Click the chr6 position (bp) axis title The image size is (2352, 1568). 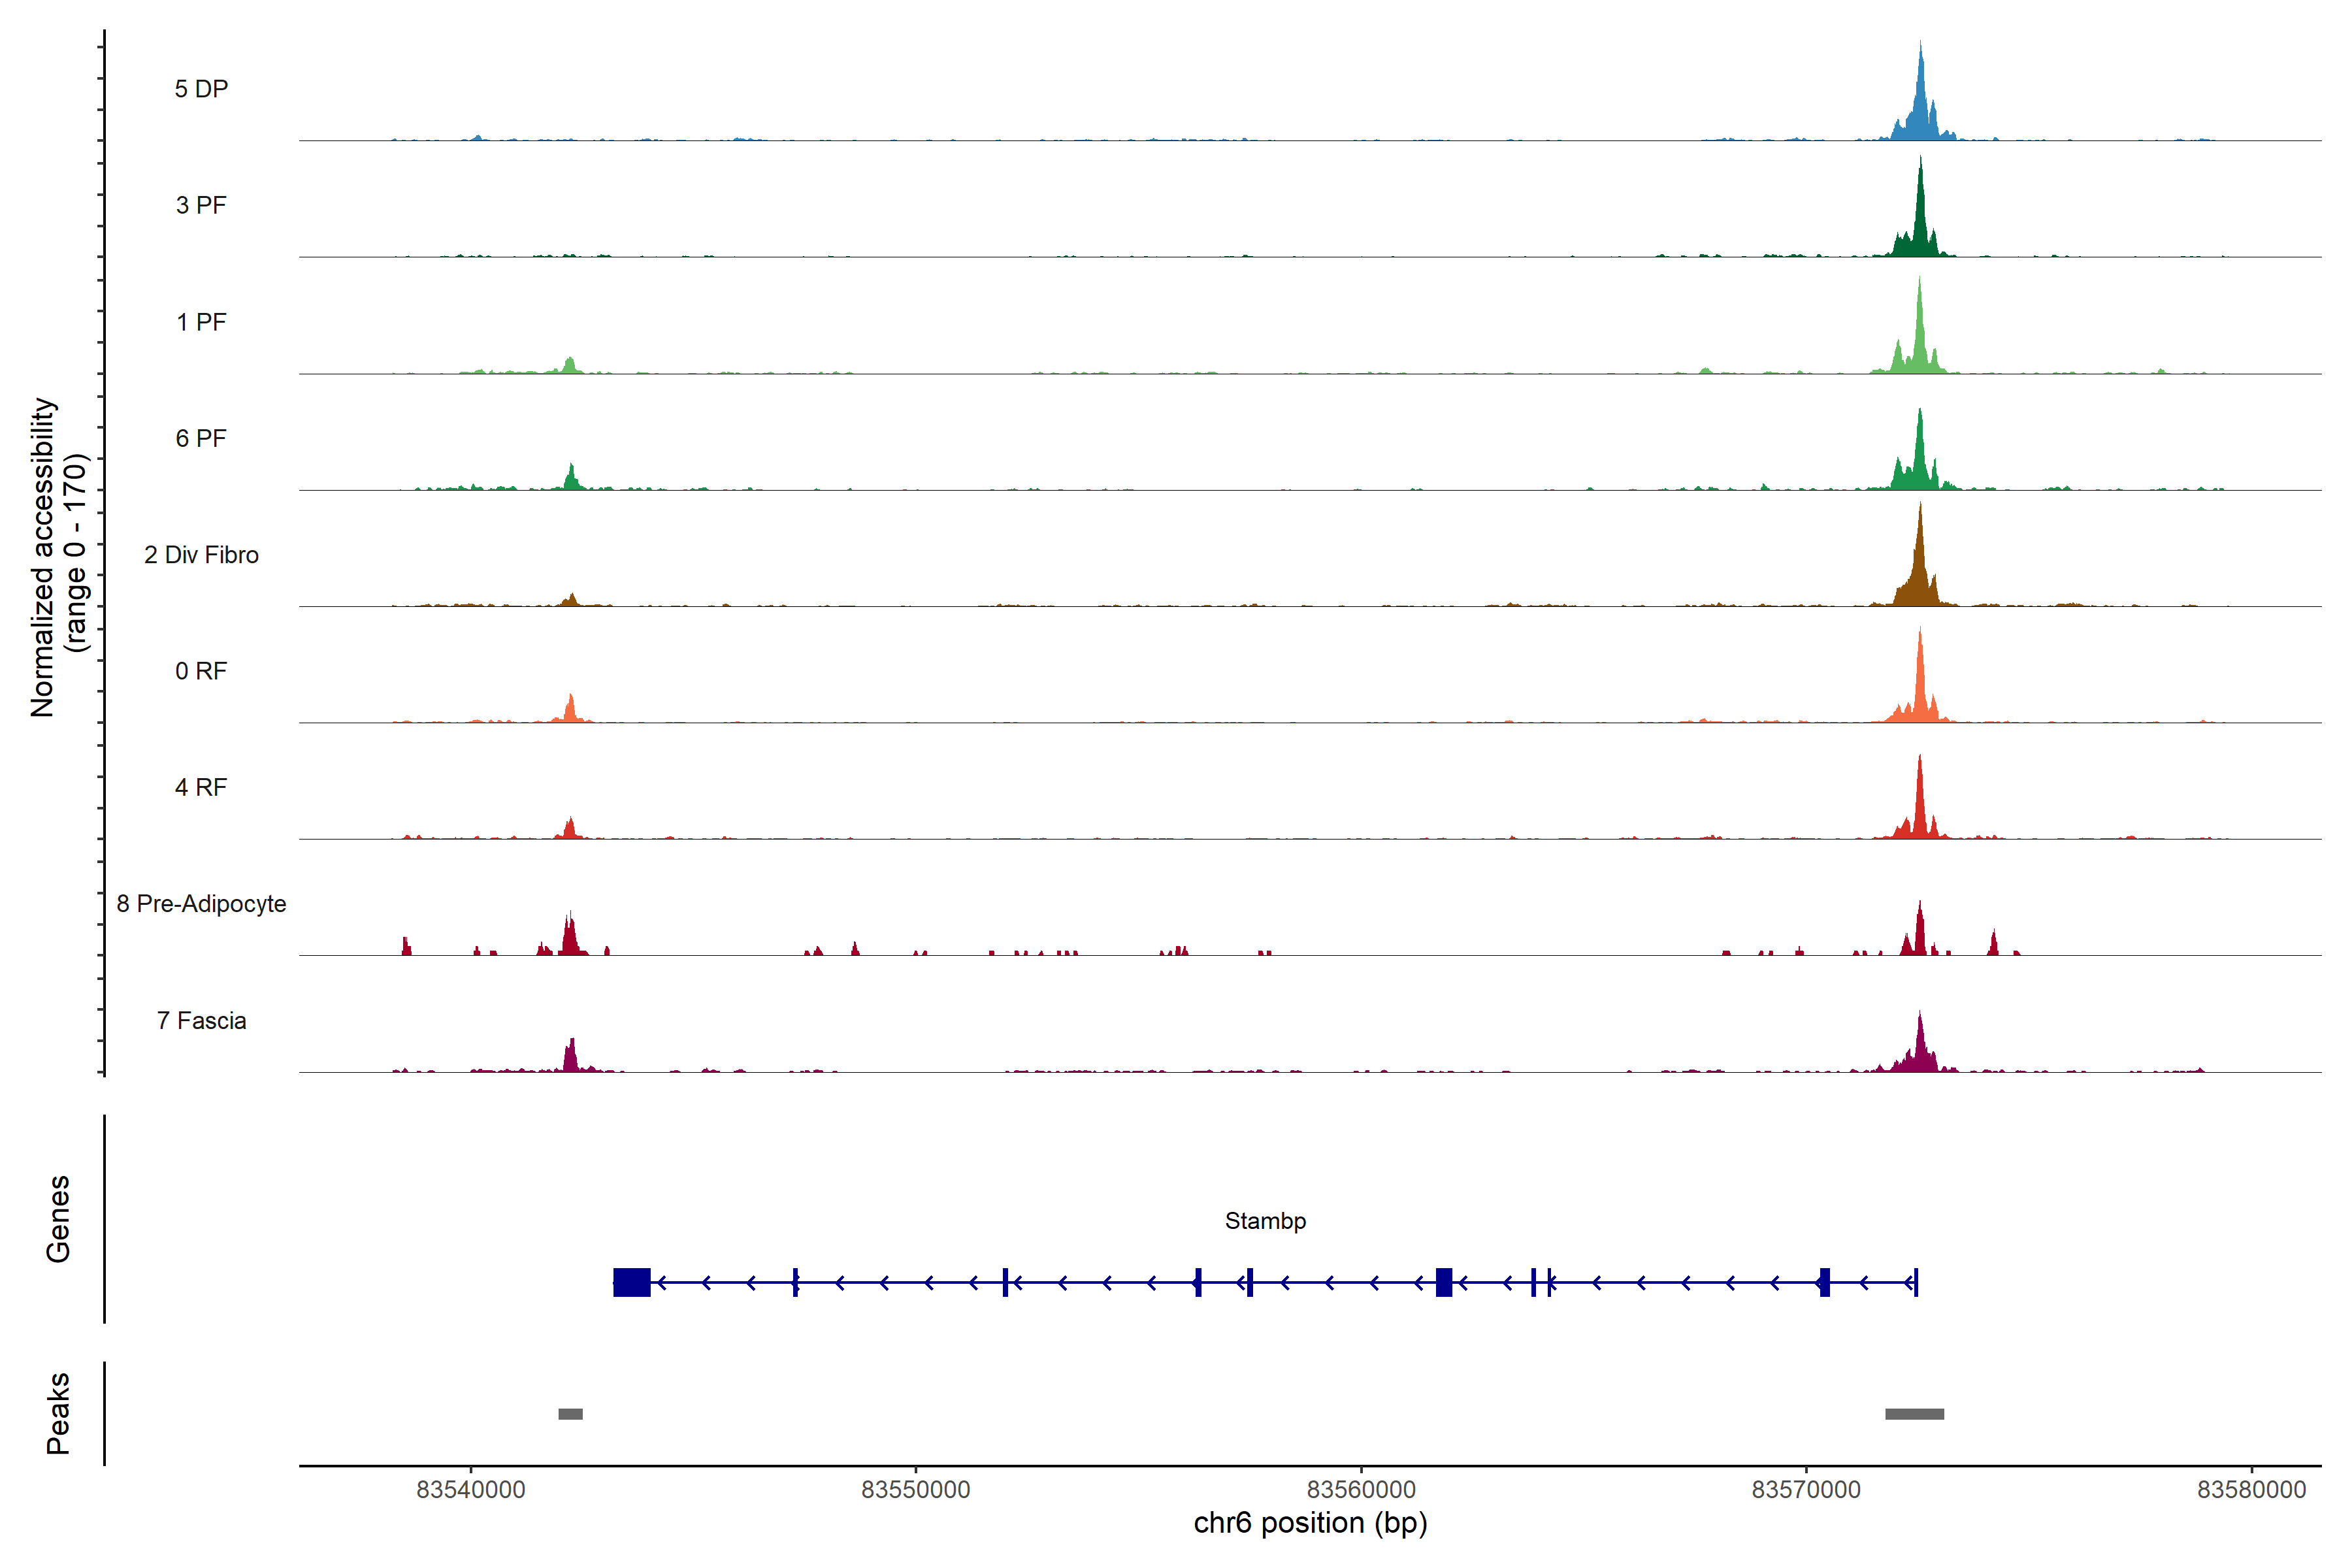click(1310, 1523)
